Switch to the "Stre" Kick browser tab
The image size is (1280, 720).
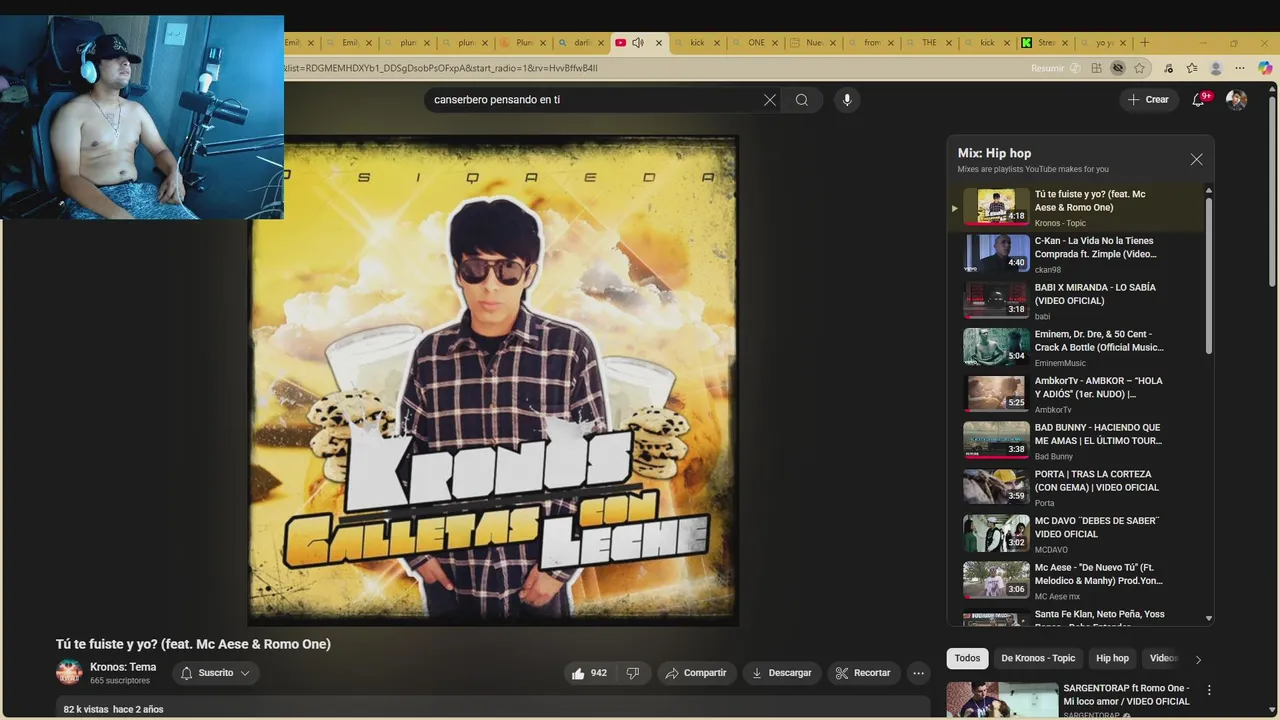pyautogui.click(x=1045, y=43)
